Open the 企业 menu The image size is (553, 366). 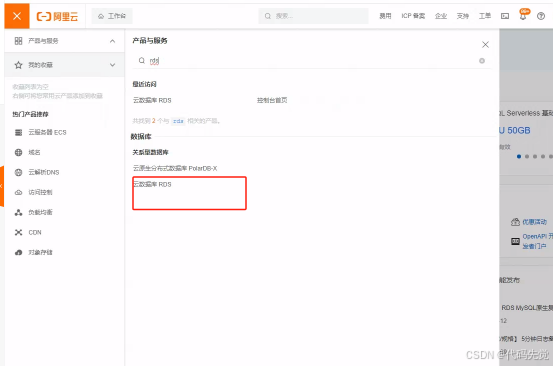coord(441,16)
